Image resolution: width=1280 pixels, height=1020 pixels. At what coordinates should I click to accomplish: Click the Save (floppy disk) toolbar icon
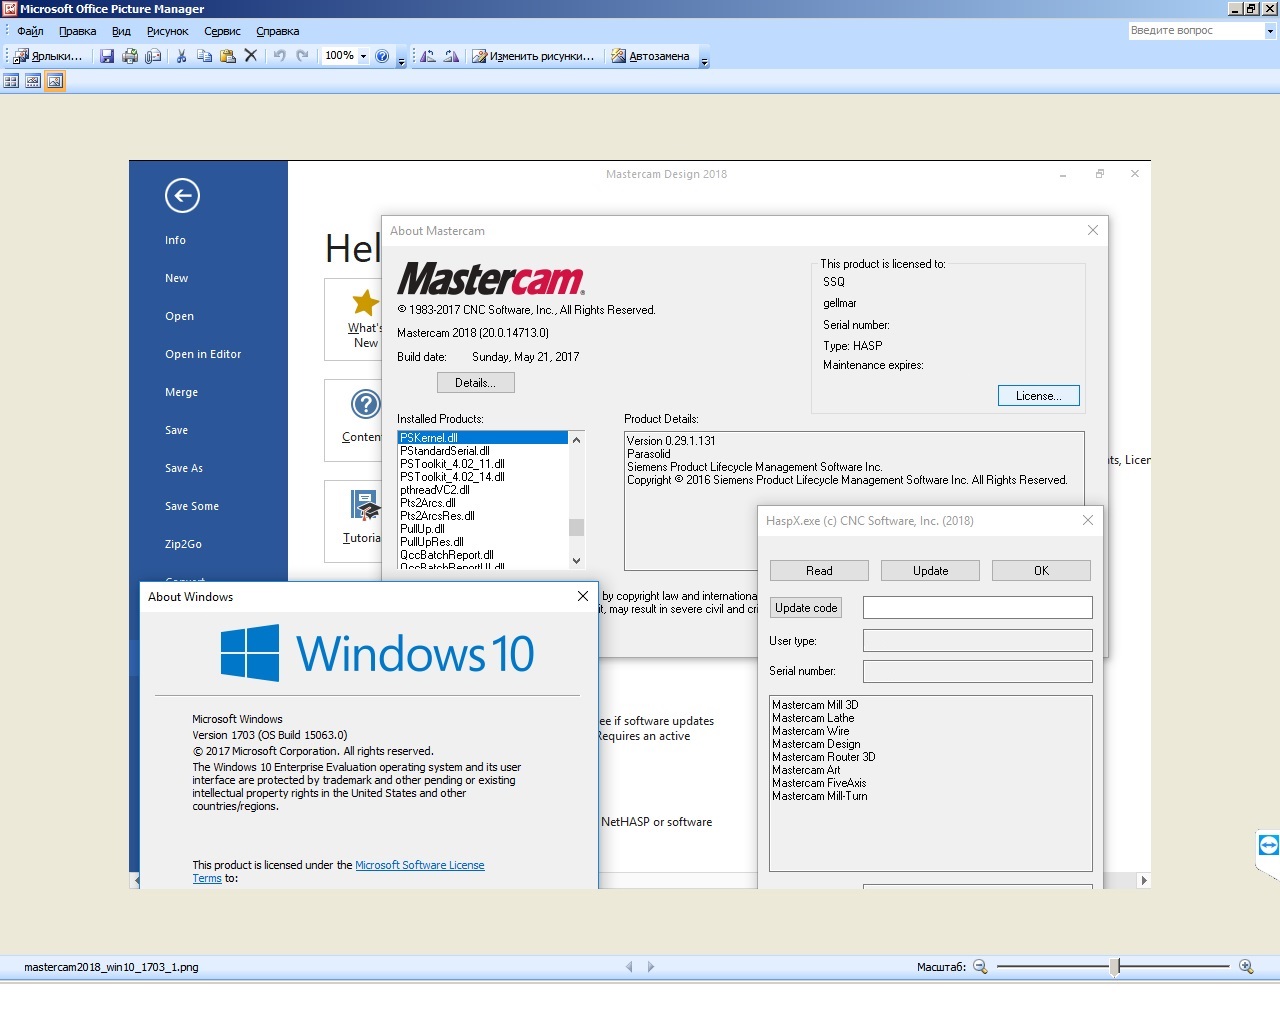(107, 56)
